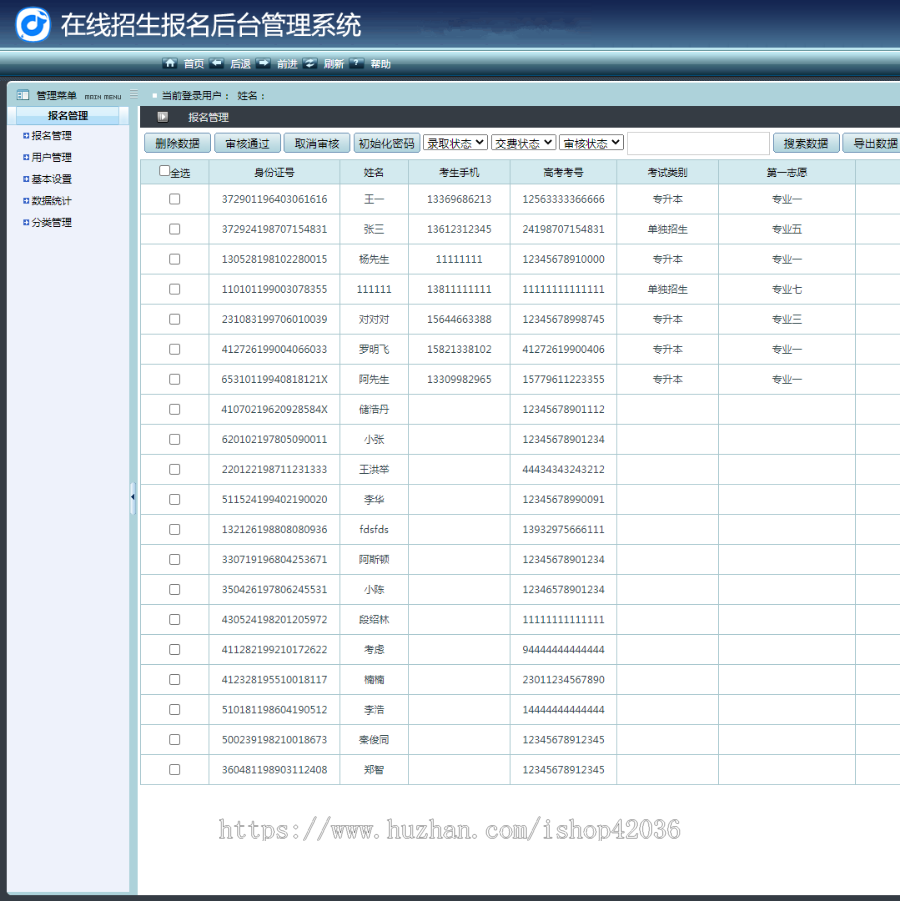Click name cell 对对对
Screen dimensions: 900x901
[x=374, y=319]
